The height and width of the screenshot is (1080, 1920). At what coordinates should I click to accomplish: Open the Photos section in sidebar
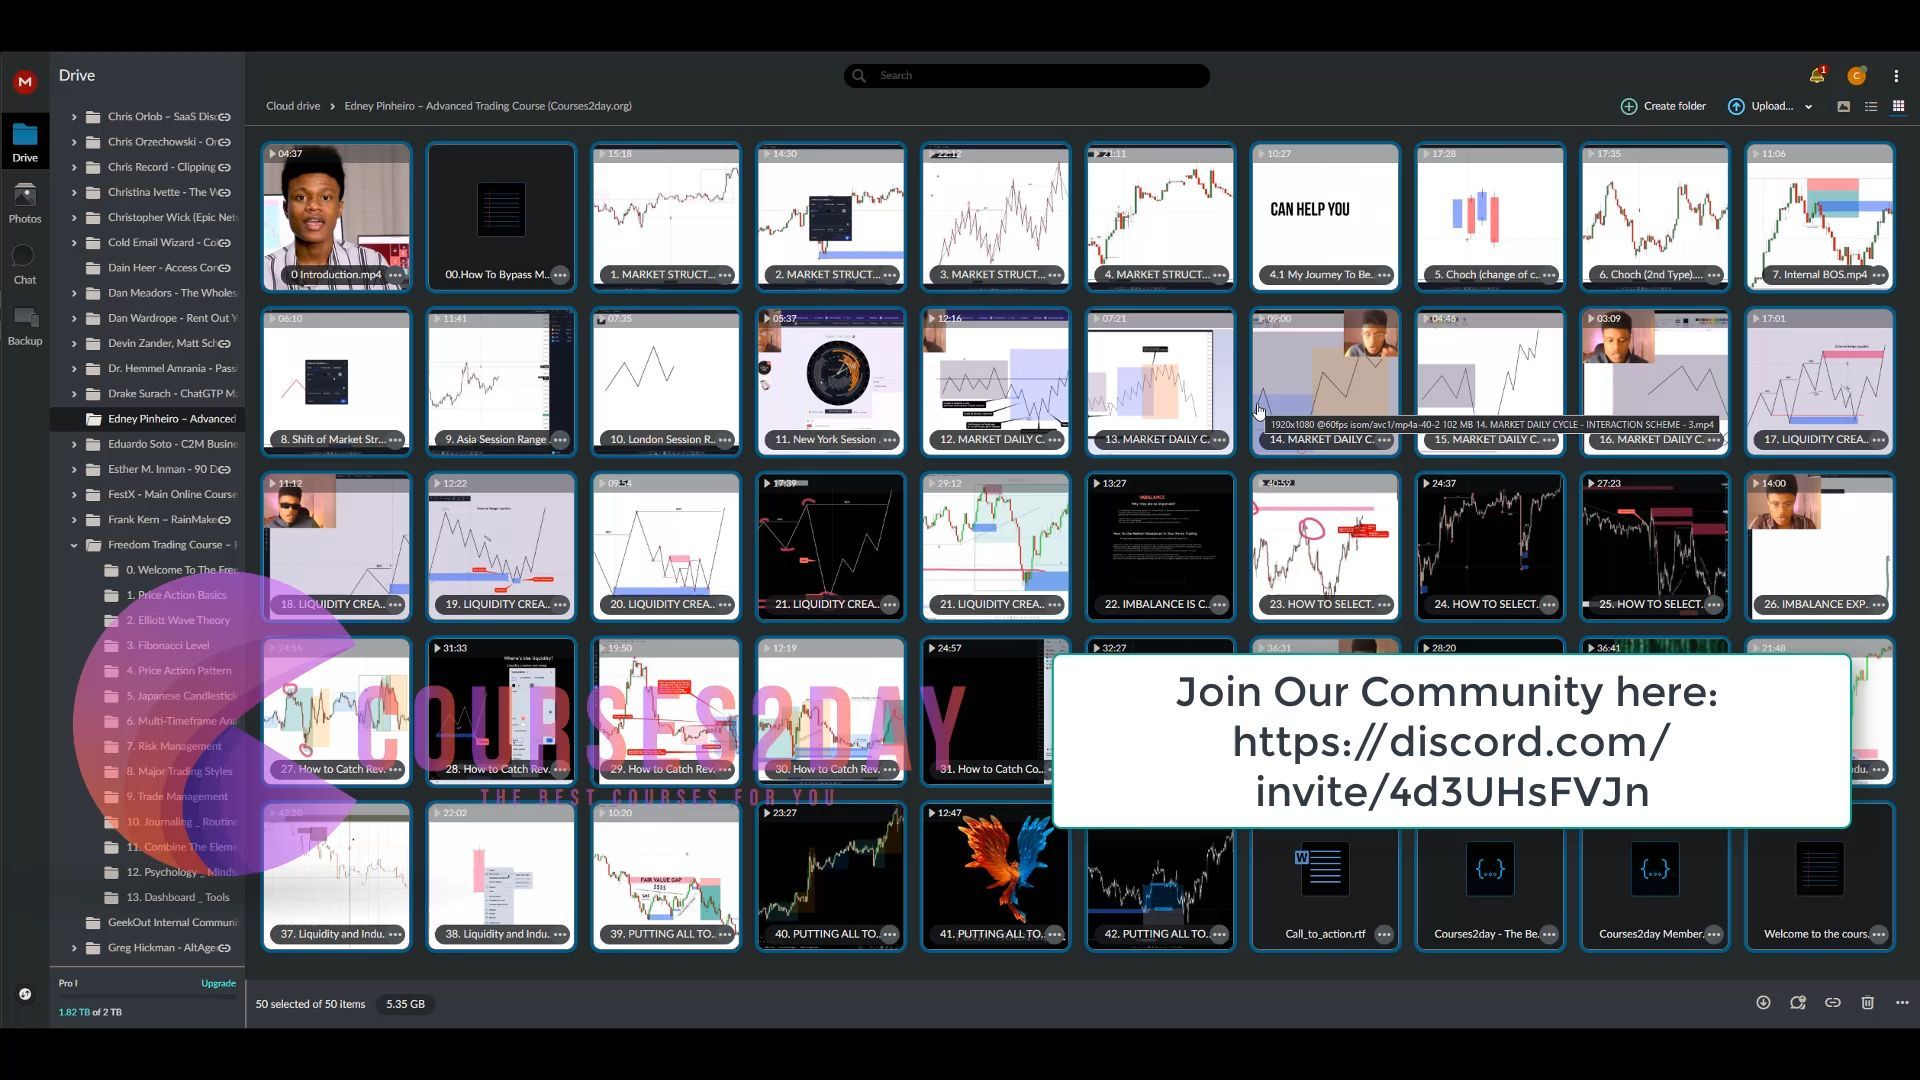[25, 203]
